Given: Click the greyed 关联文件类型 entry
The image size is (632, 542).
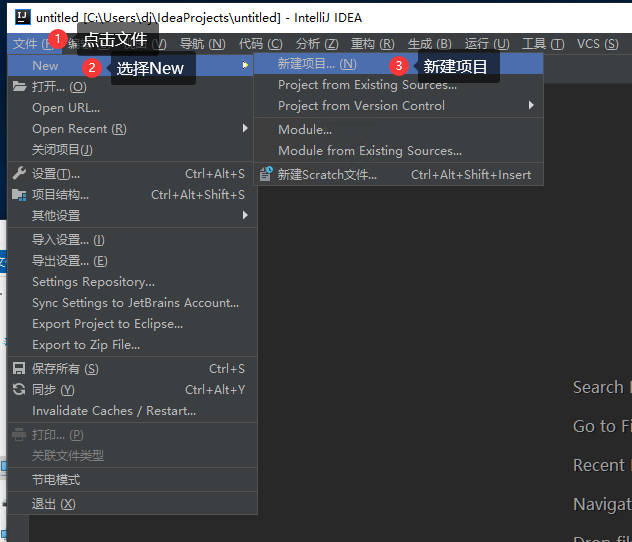Looking at the screenshot, I should point(132,455).
